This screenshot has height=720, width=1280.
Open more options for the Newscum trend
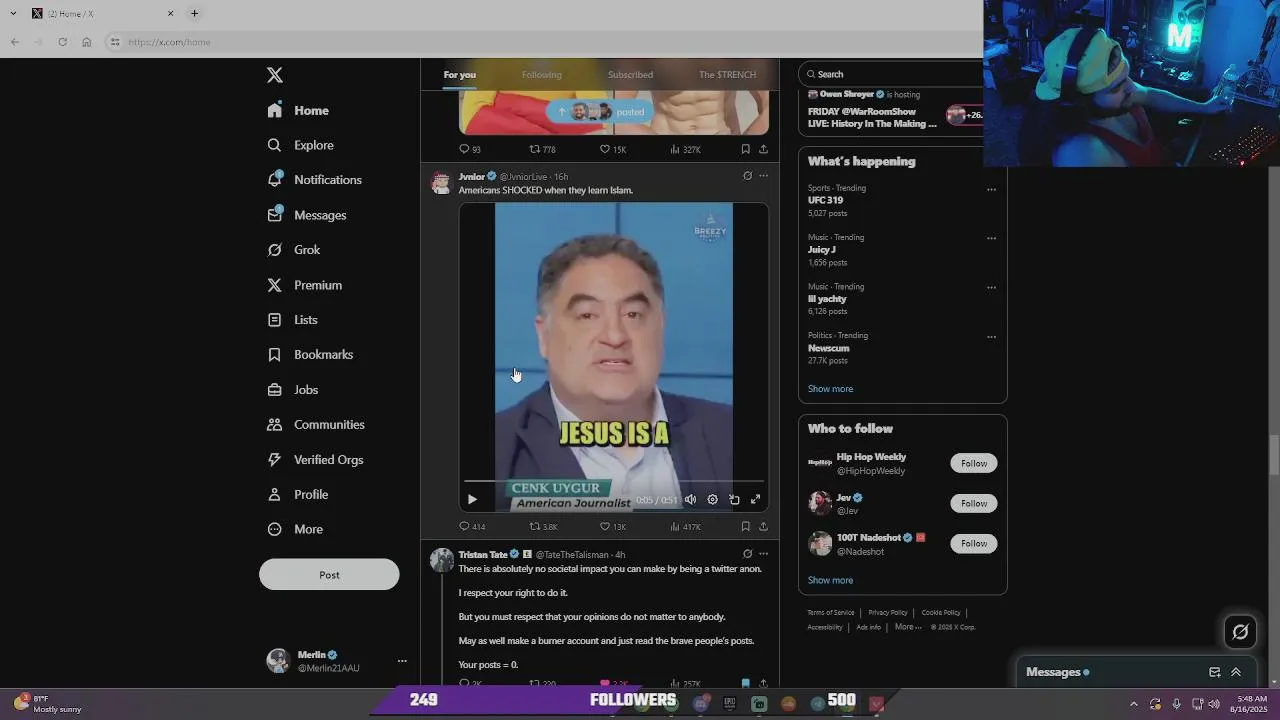pyautogui.click(x=991, y=337)
